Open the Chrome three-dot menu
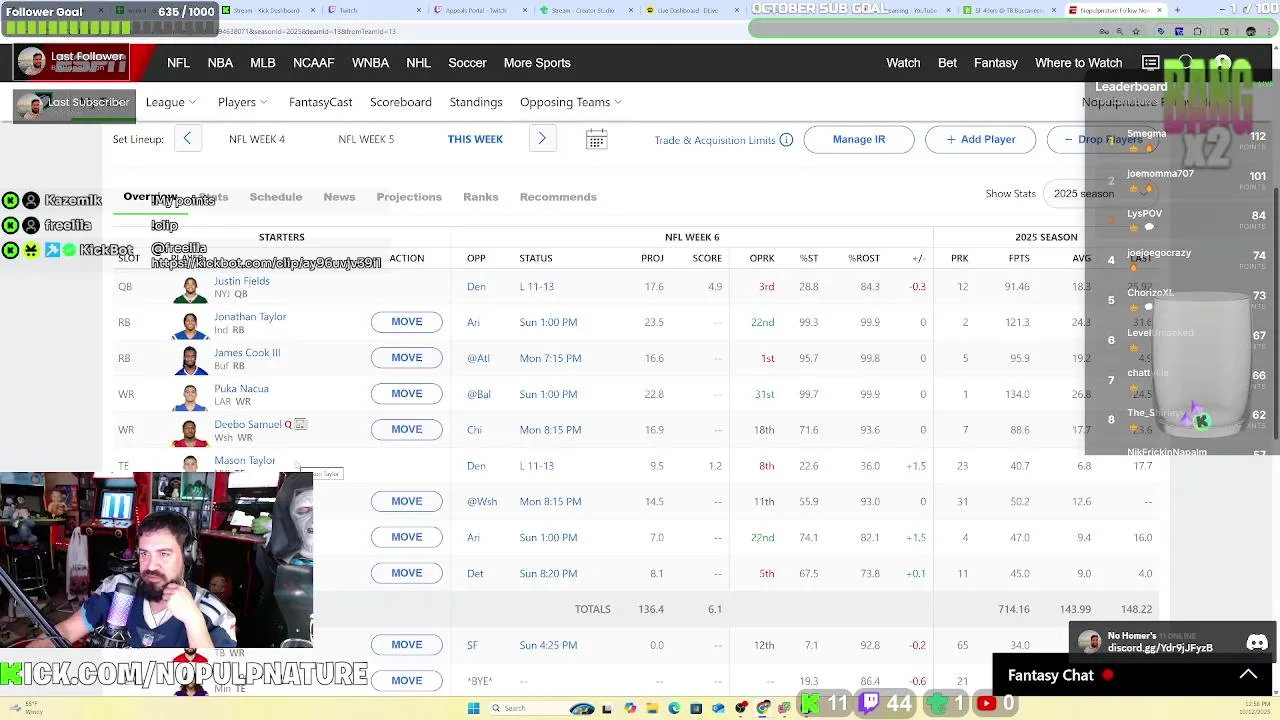Viewport: 1280px width, 720px height. pyautogui.click(x=1269, y=31)
